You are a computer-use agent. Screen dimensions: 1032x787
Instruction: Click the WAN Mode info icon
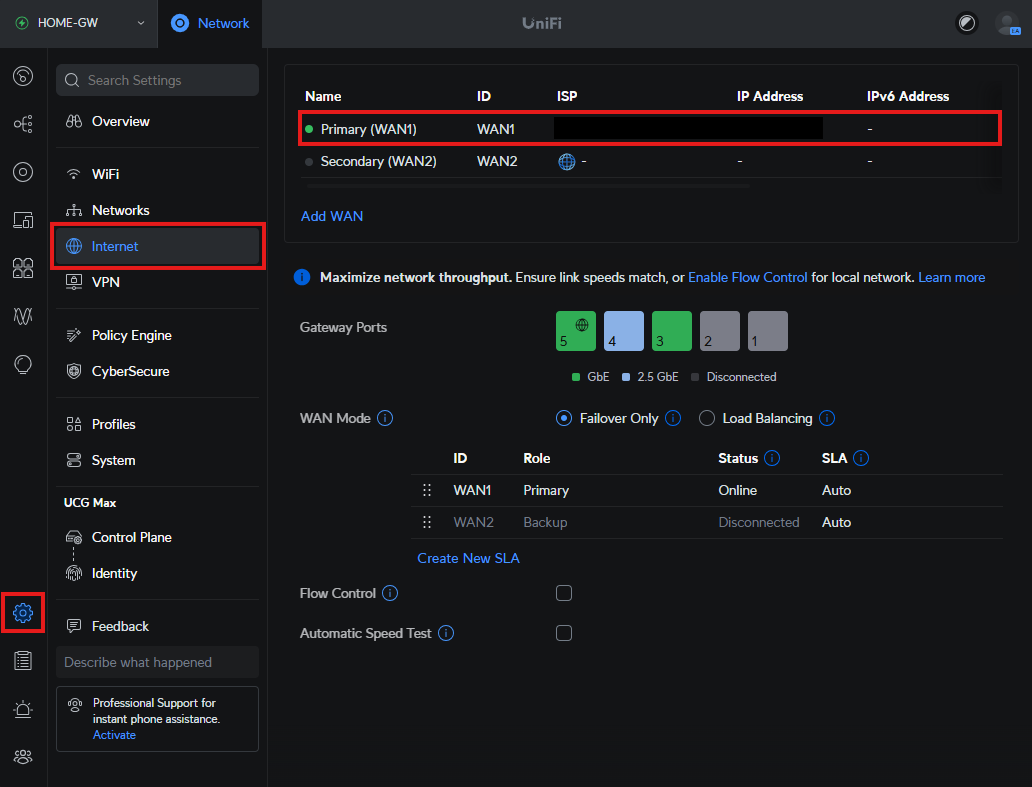(385, 419)
